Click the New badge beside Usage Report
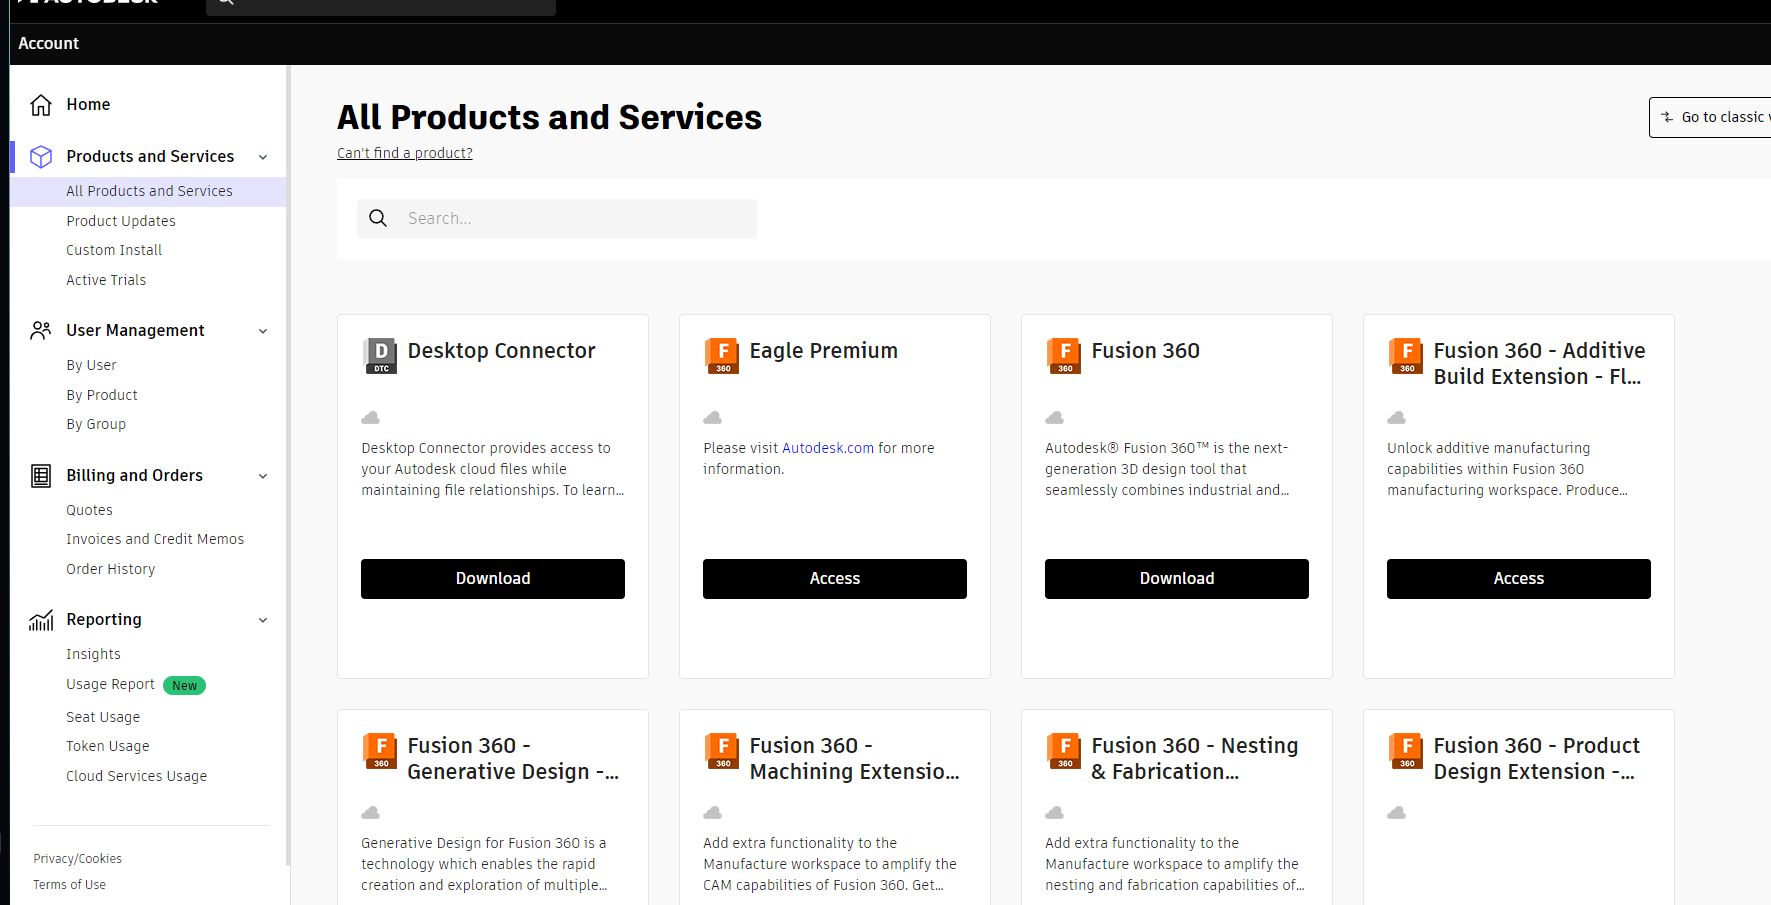Image resolution: width=1771 pixels, height=905 pixels. (184, 686)
